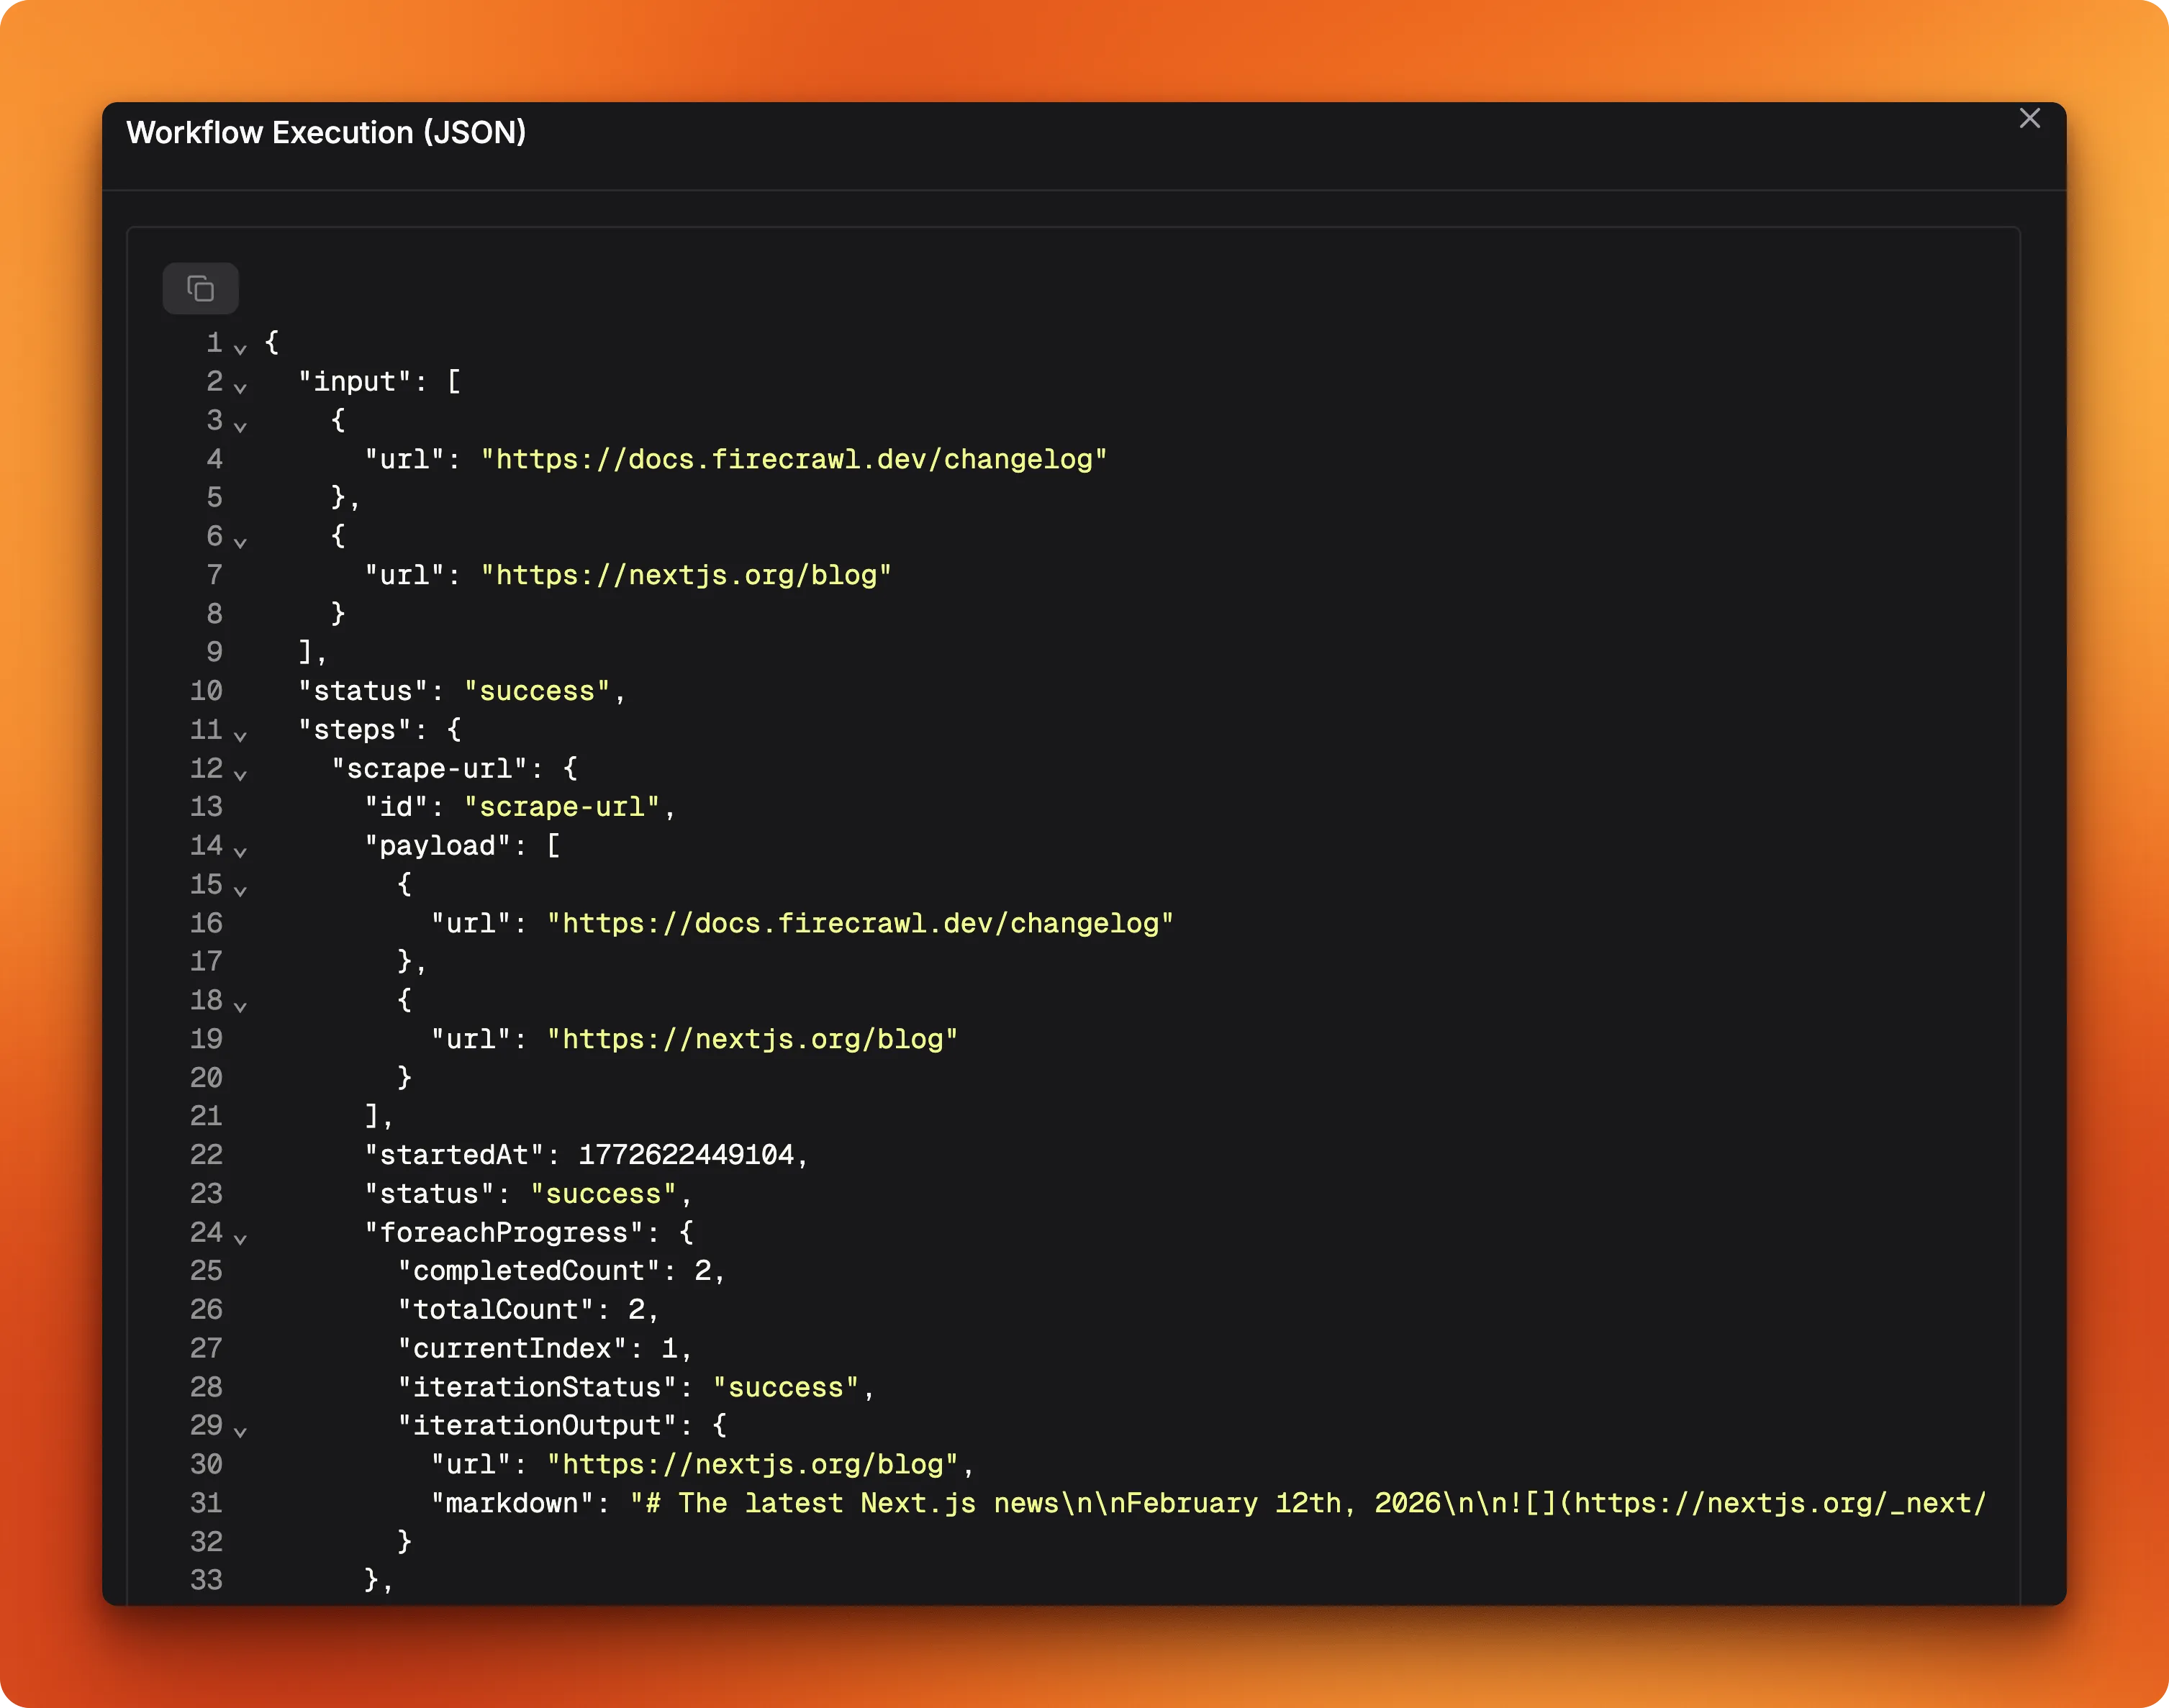Close the Workflow Execution dialog
The image size is (2169, 1708).
click(2029, 118)
